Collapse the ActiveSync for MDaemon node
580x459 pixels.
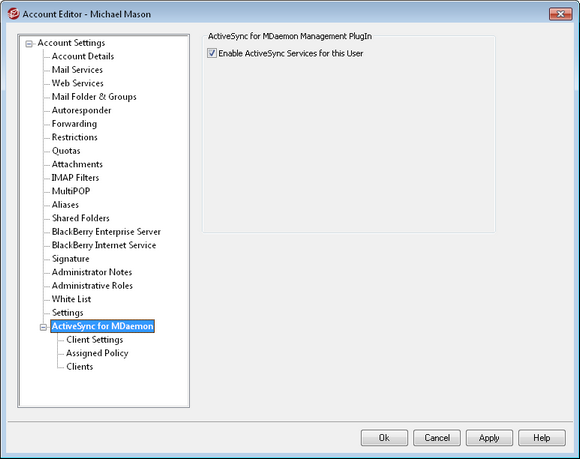pyautogui.click(x=43, y=327)
